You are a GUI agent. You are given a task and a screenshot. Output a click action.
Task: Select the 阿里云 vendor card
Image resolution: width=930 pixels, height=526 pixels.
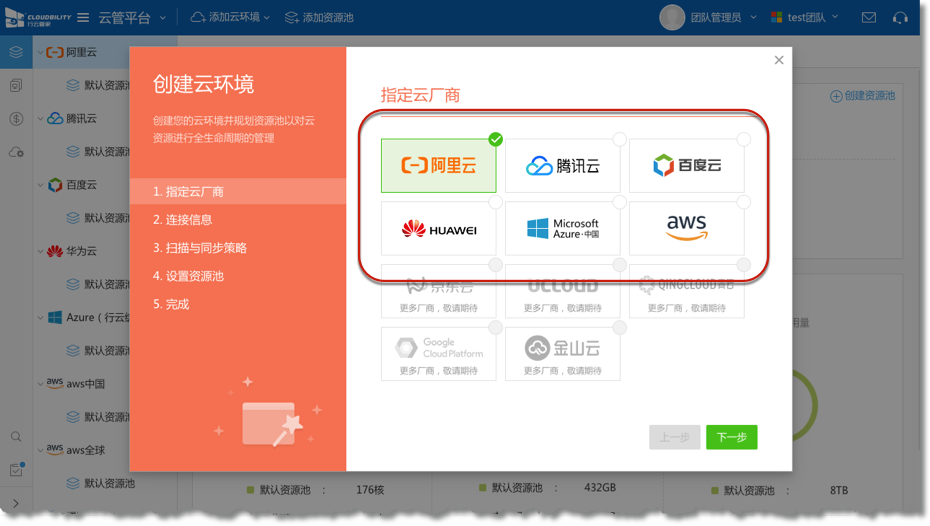click(438, 165)
